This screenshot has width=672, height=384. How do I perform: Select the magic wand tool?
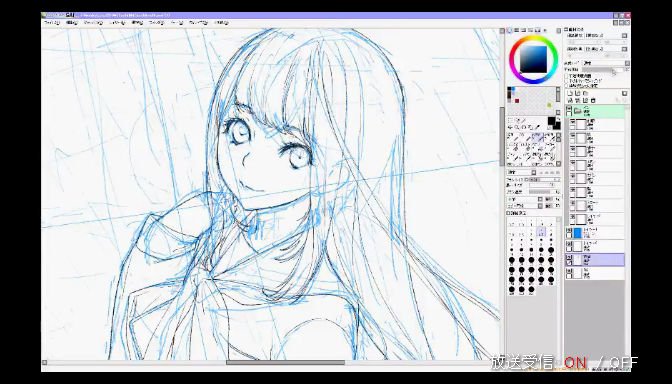tap(524, 120)
